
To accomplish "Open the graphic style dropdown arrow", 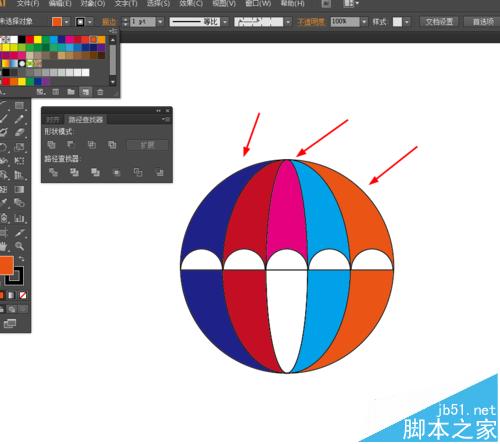I will pyautogui.click(x=407, y=22).
